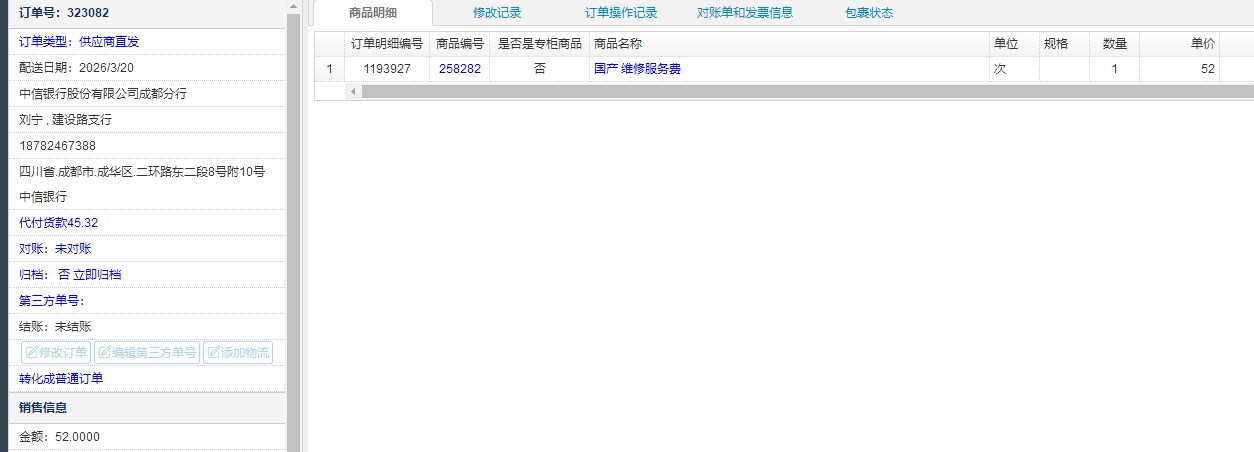1254x452 pixels.
Task: Show the 包裹状态 tab
Action: click(869, 13)
